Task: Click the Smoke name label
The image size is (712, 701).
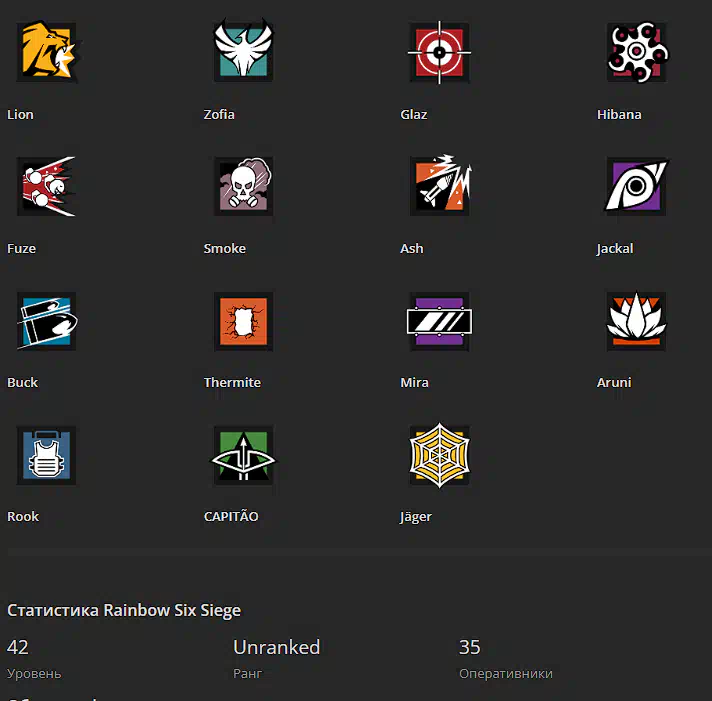Action: 225,248
